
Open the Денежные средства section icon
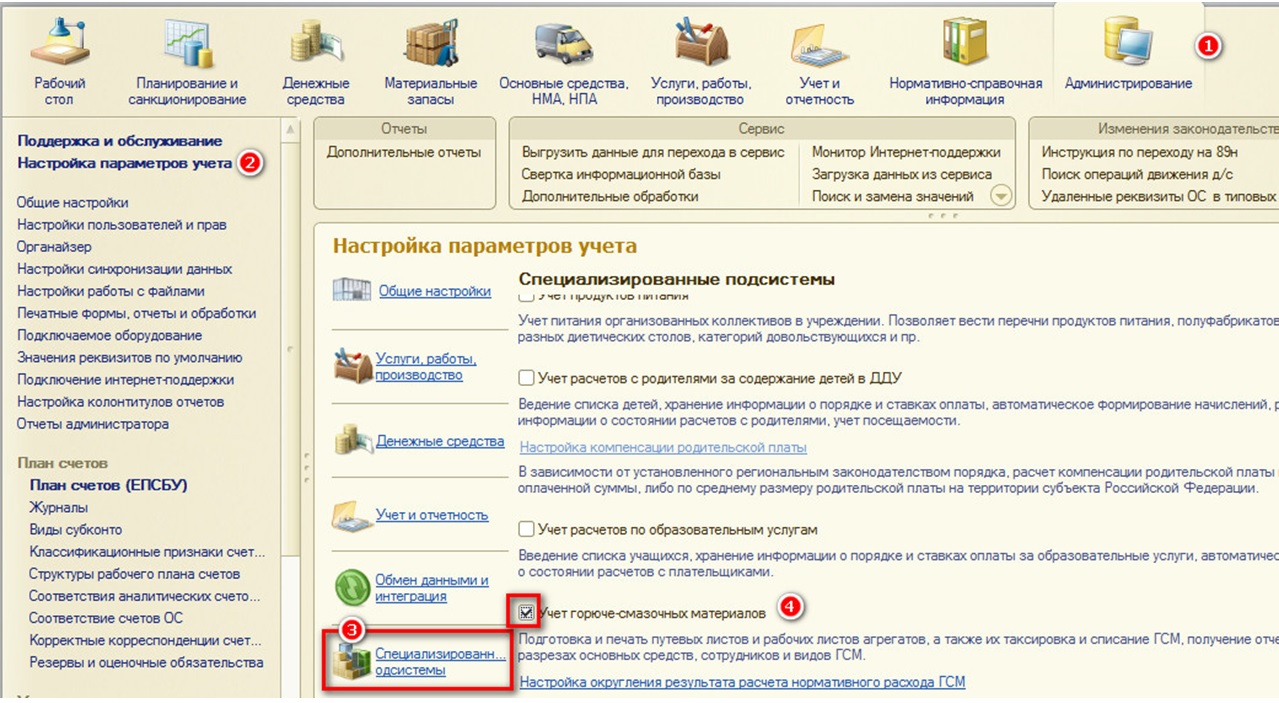(316, 42)
